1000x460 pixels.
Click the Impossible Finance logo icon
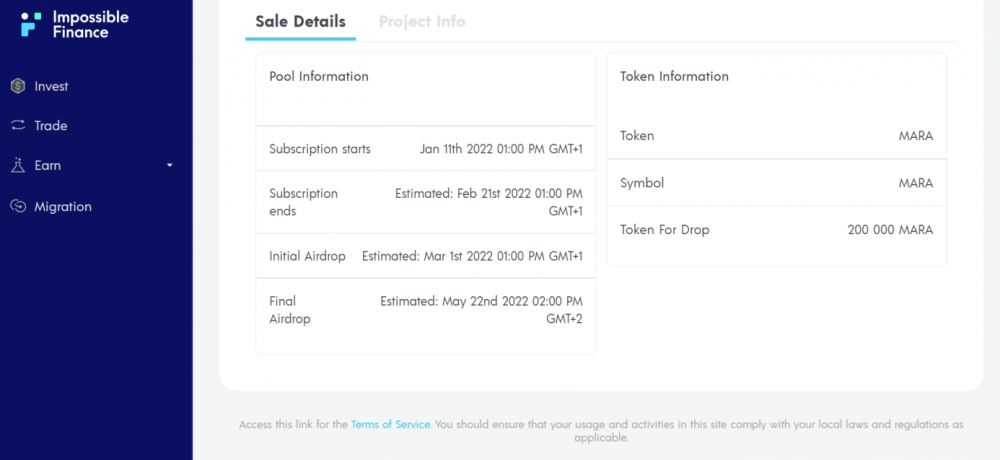31,24
